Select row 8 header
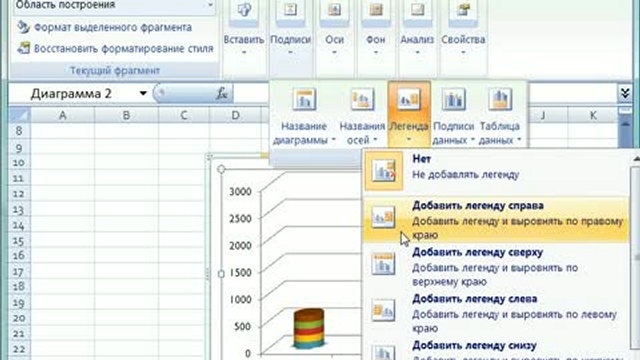This screenshot has width=640, height=360. [19, 131]
